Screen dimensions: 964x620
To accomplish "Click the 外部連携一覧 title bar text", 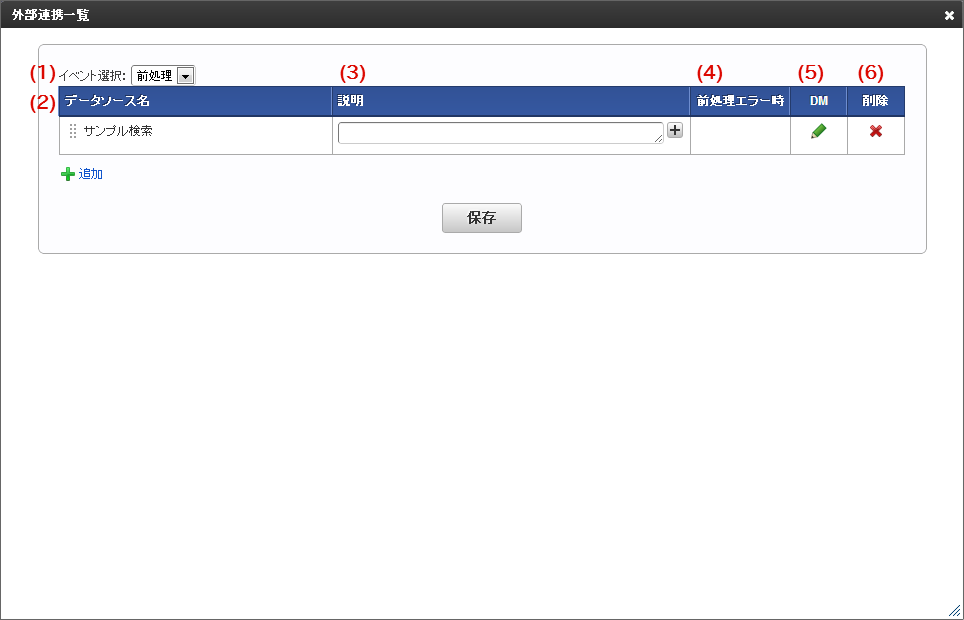I will (50, 15).
